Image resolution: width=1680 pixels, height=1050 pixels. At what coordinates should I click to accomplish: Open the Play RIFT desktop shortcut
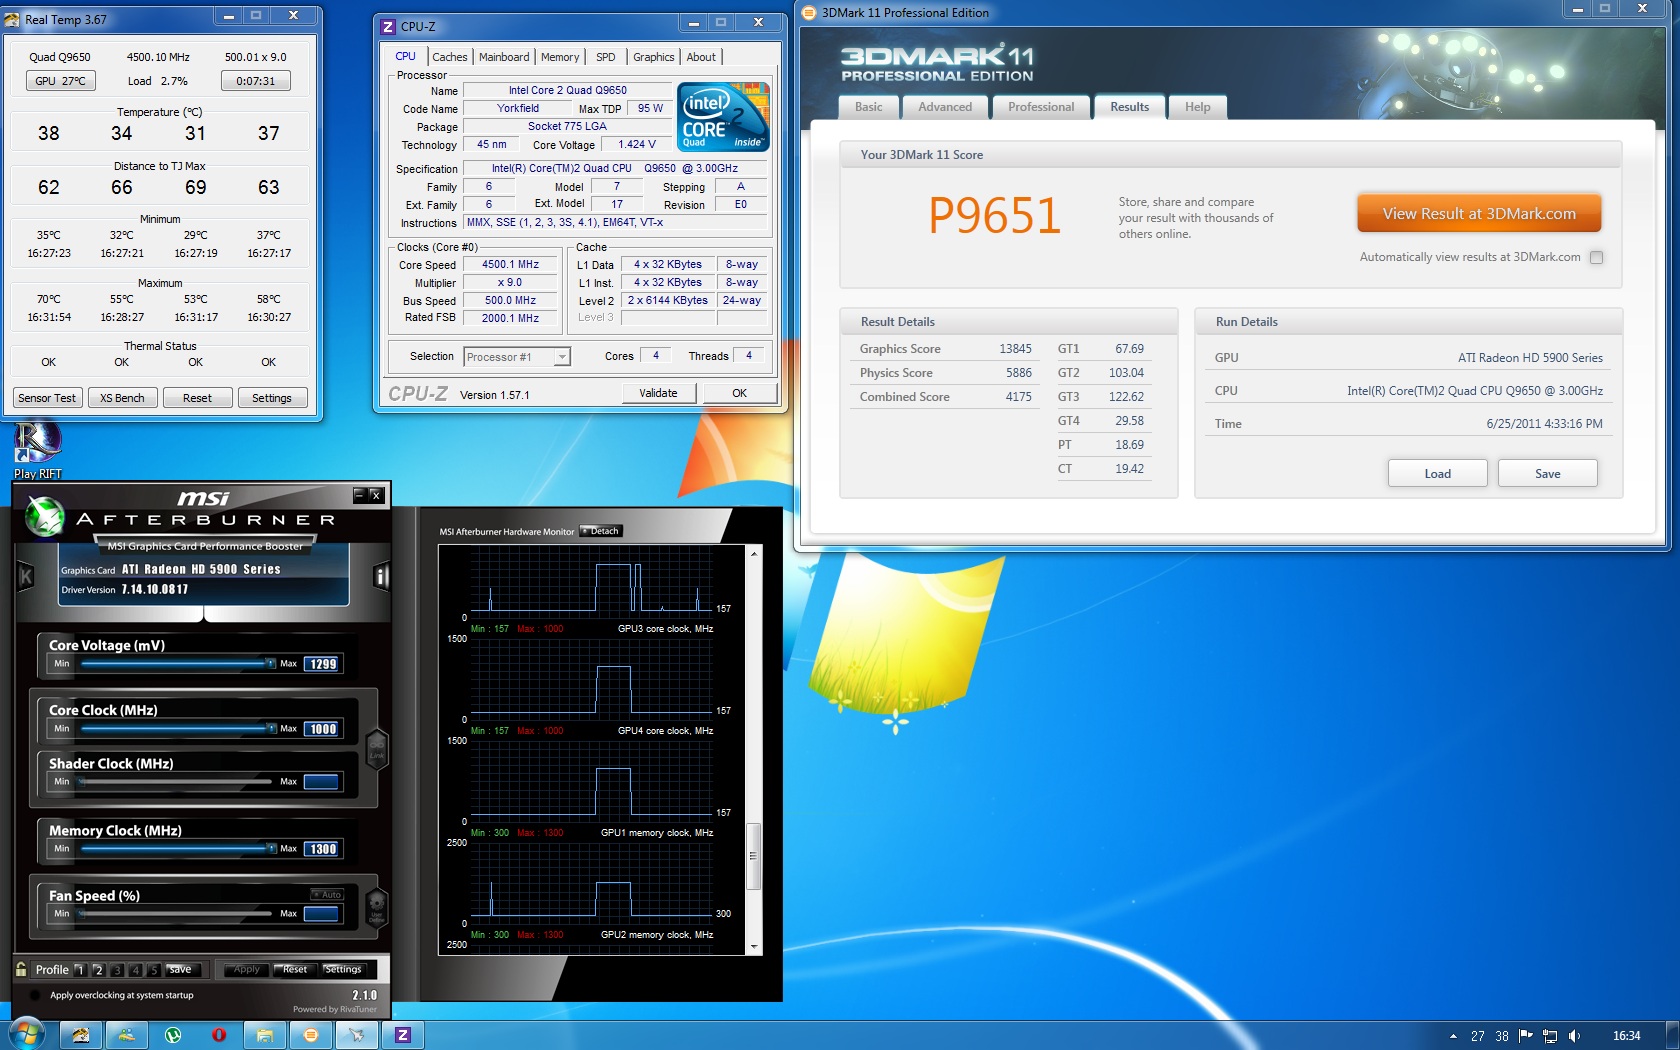pos(37,450)
